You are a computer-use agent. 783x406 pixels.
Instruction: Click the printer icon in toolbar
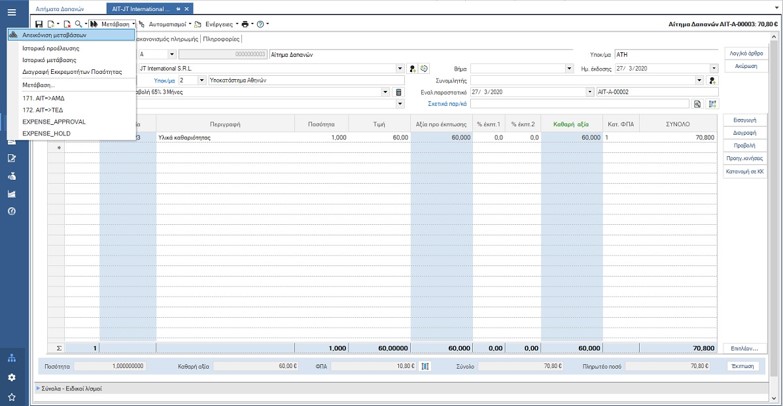[x=245, y=24]
